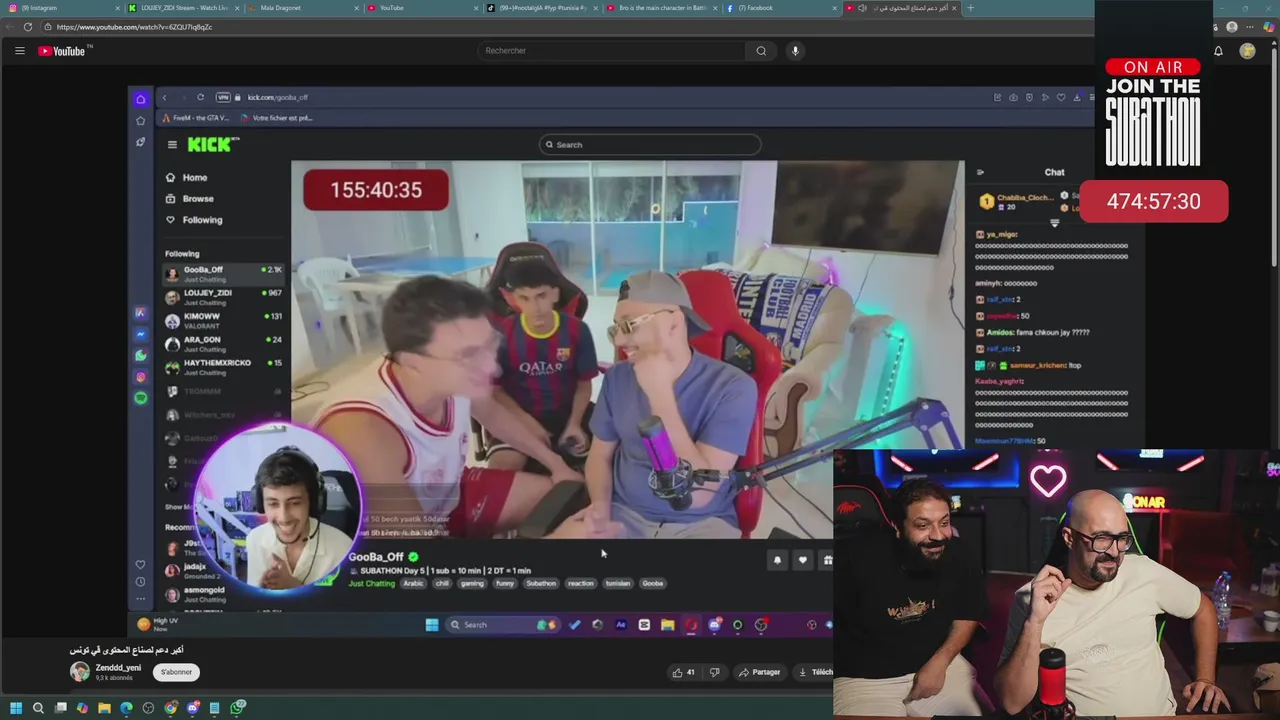
Task: Open Microsoft Edge from the taskbar
Action: pos(126,708)
